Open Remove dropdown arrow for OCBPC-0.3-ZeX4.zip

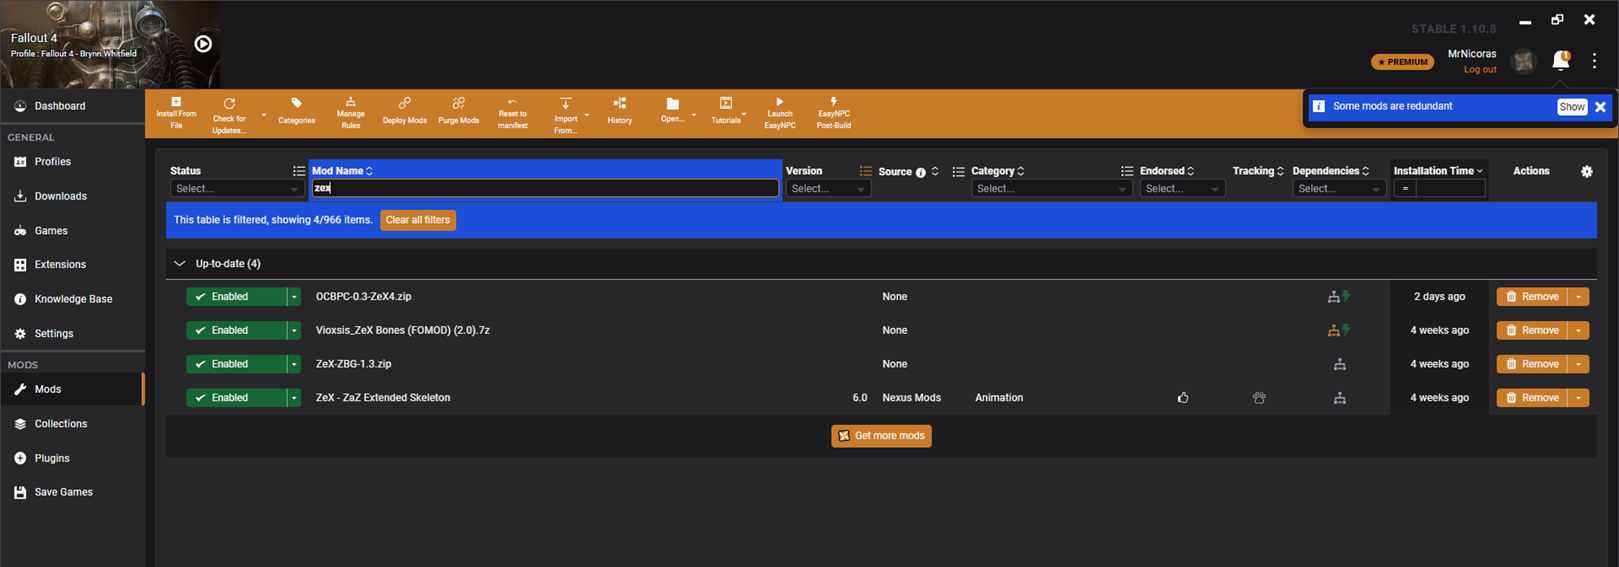pyautogui.click(x=1578, y=297)
